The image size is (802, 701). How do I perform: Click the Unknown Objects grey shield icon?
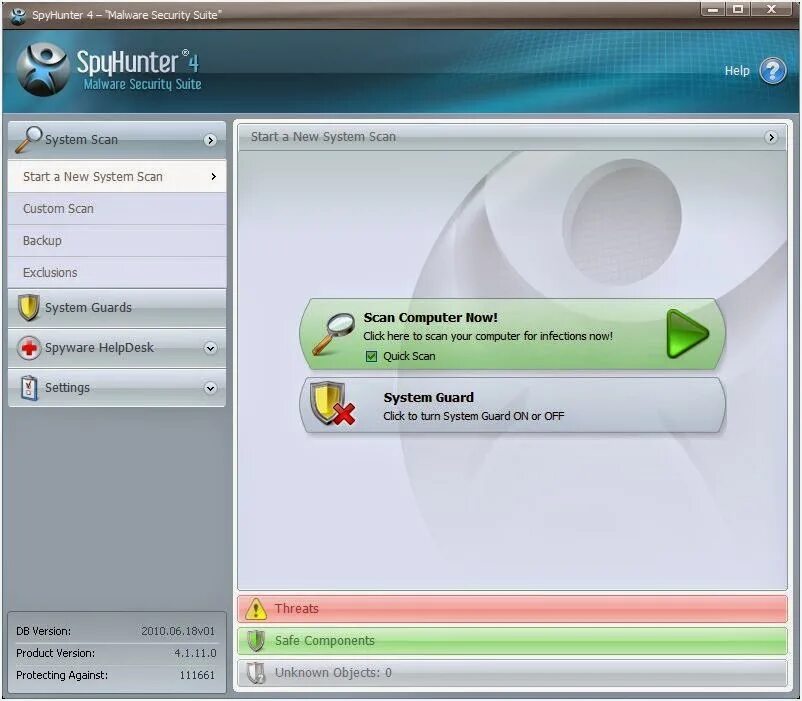tap(256, 673)
